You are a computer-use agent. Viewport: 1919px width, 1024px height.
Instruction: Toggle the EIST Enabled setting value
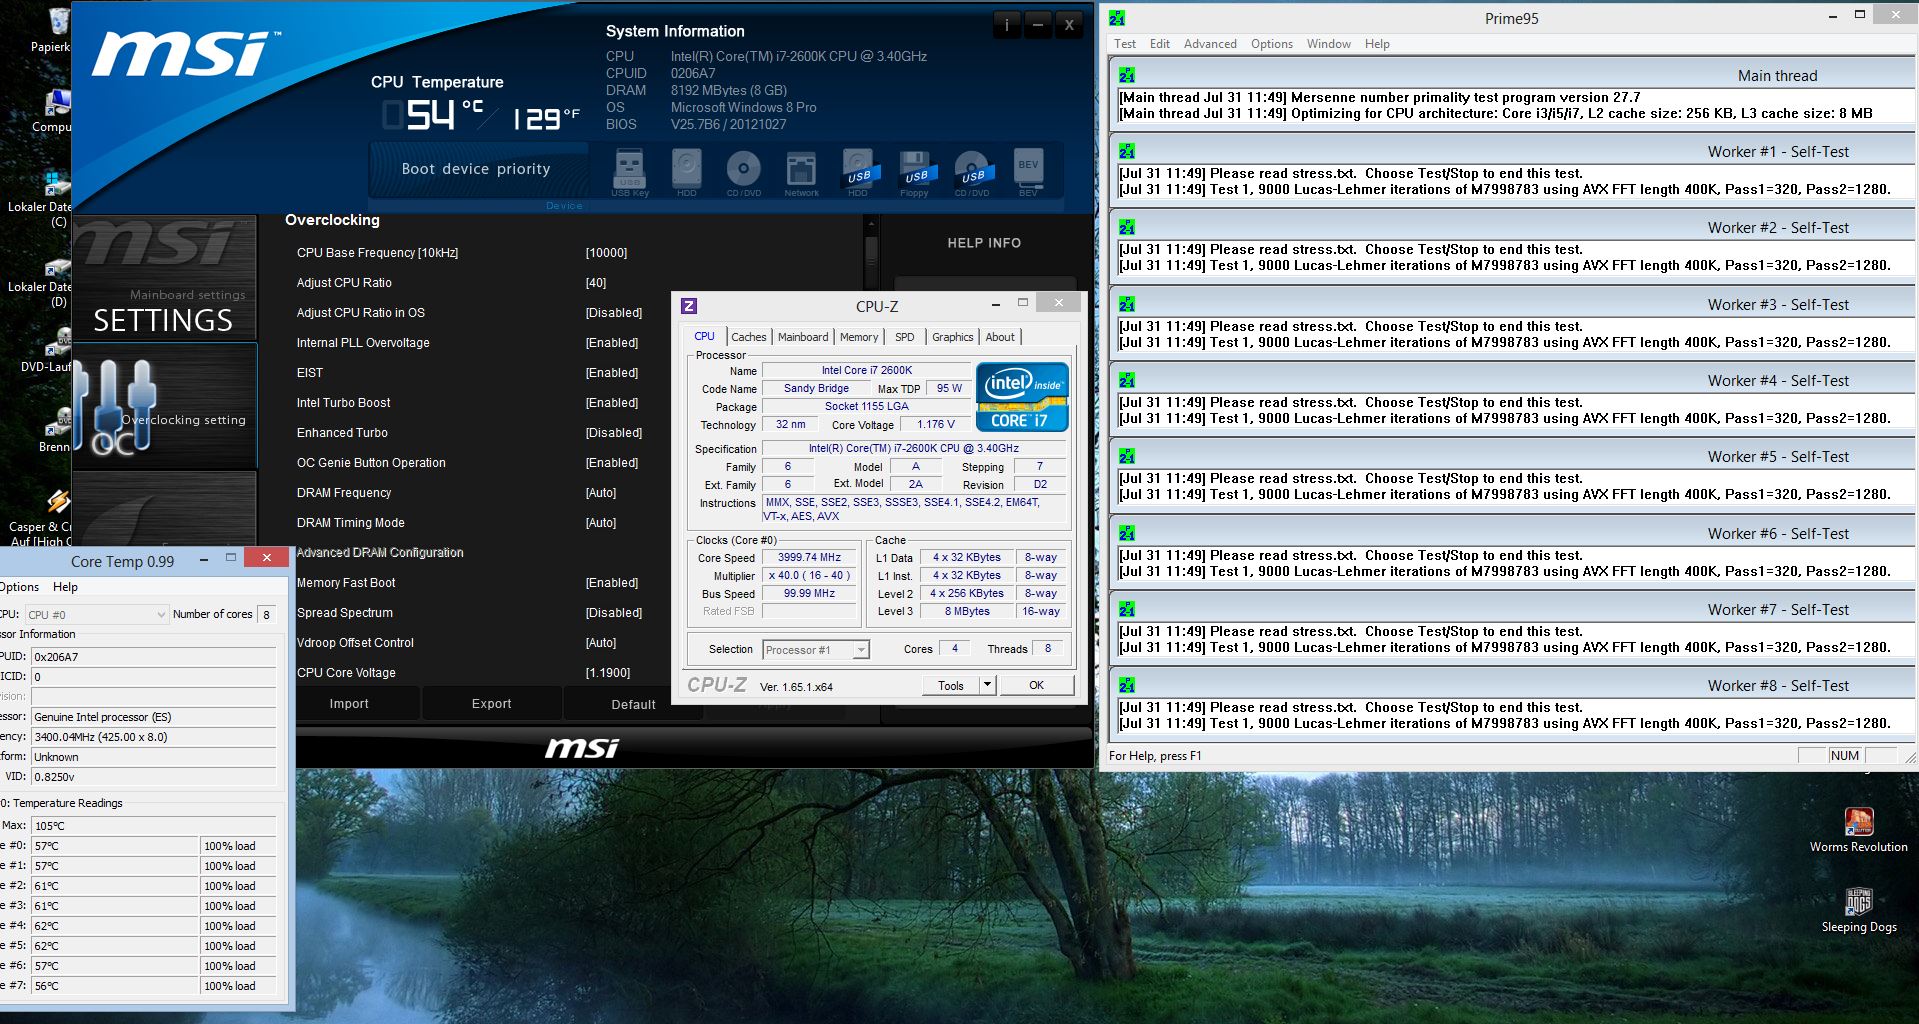[x=612, y=373]
